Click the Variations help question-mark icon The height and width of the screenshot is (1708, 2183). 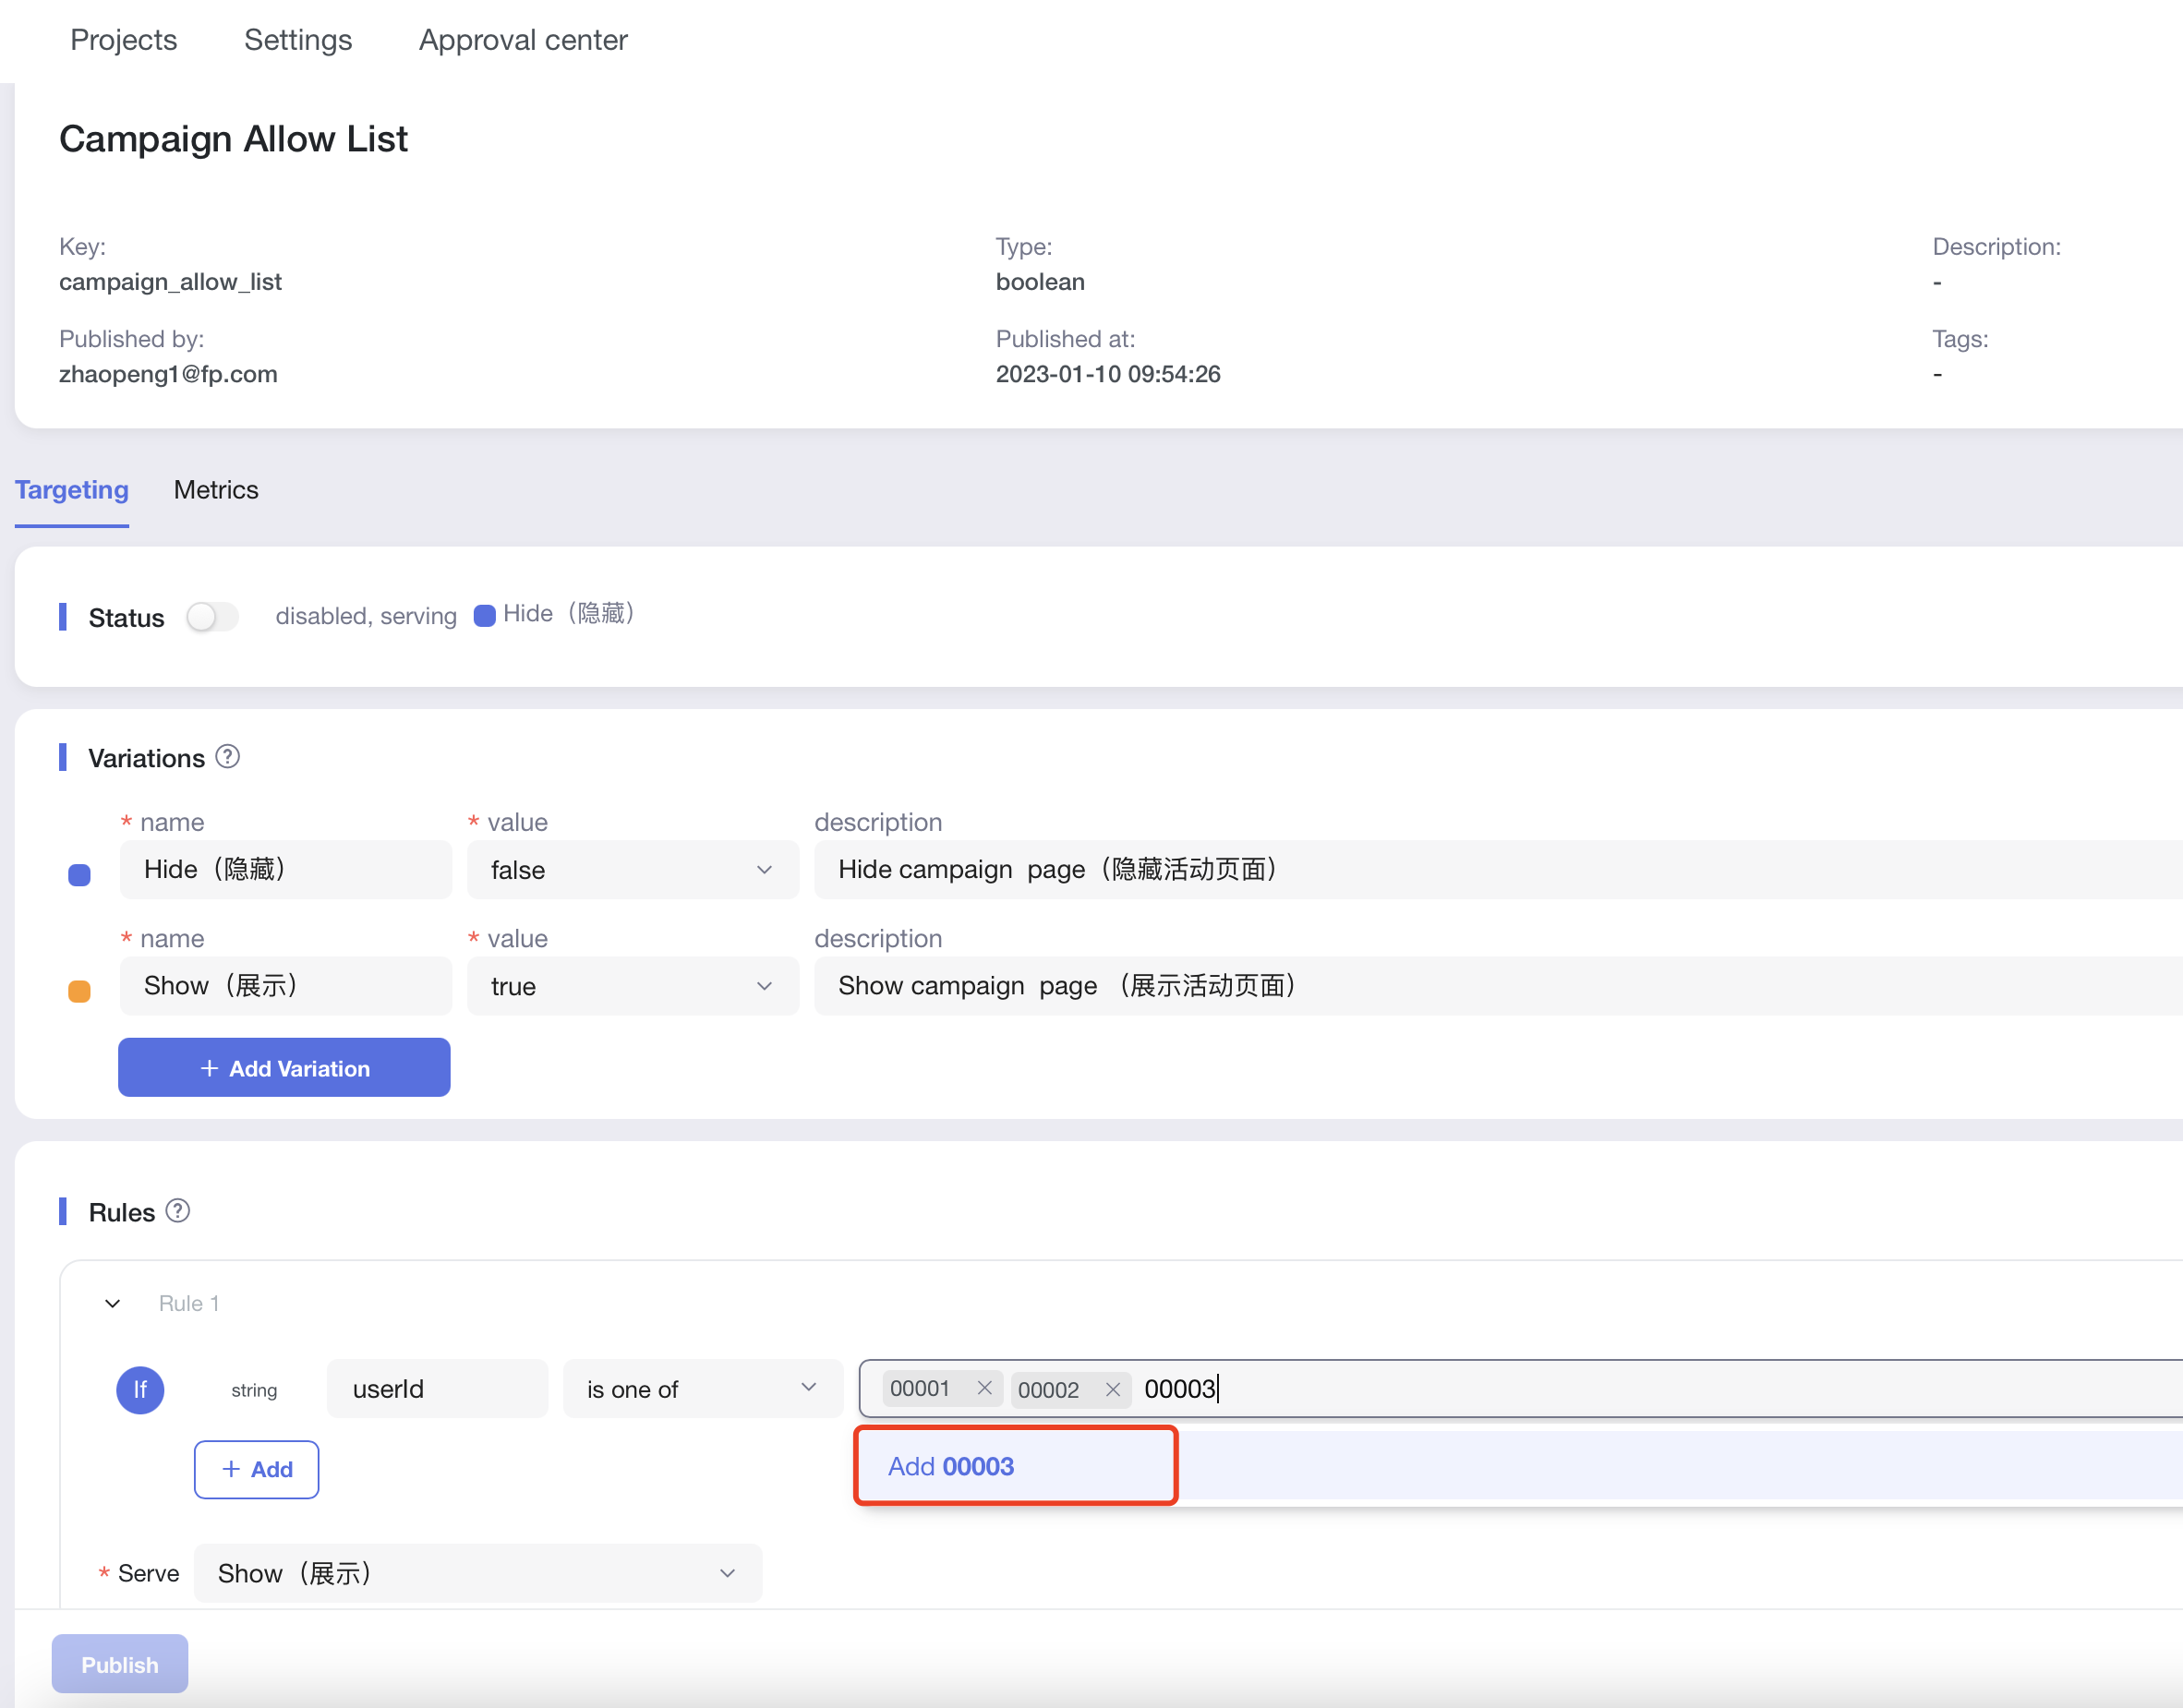[227, 757]
